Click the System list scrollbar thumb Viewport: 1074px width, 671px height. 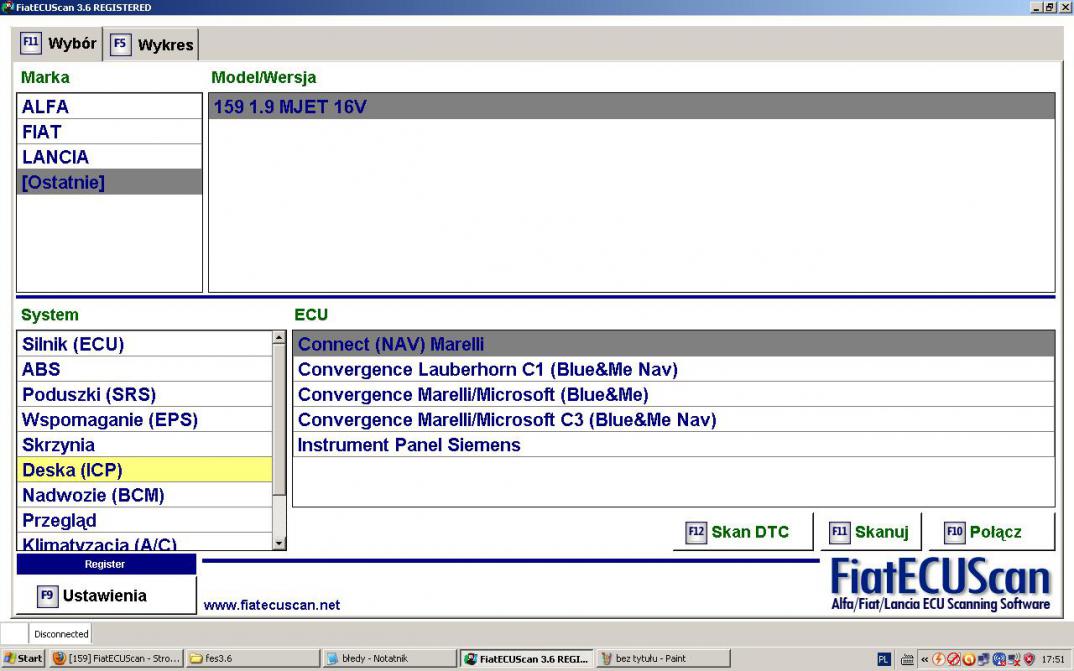coord(279,420)
